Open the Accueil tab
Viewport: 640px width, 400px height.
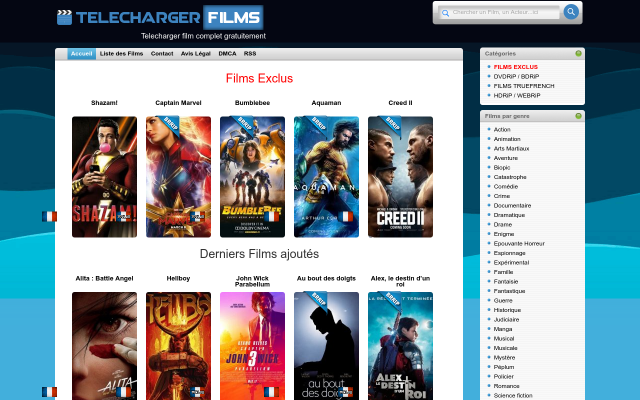[x=81, y=54]
